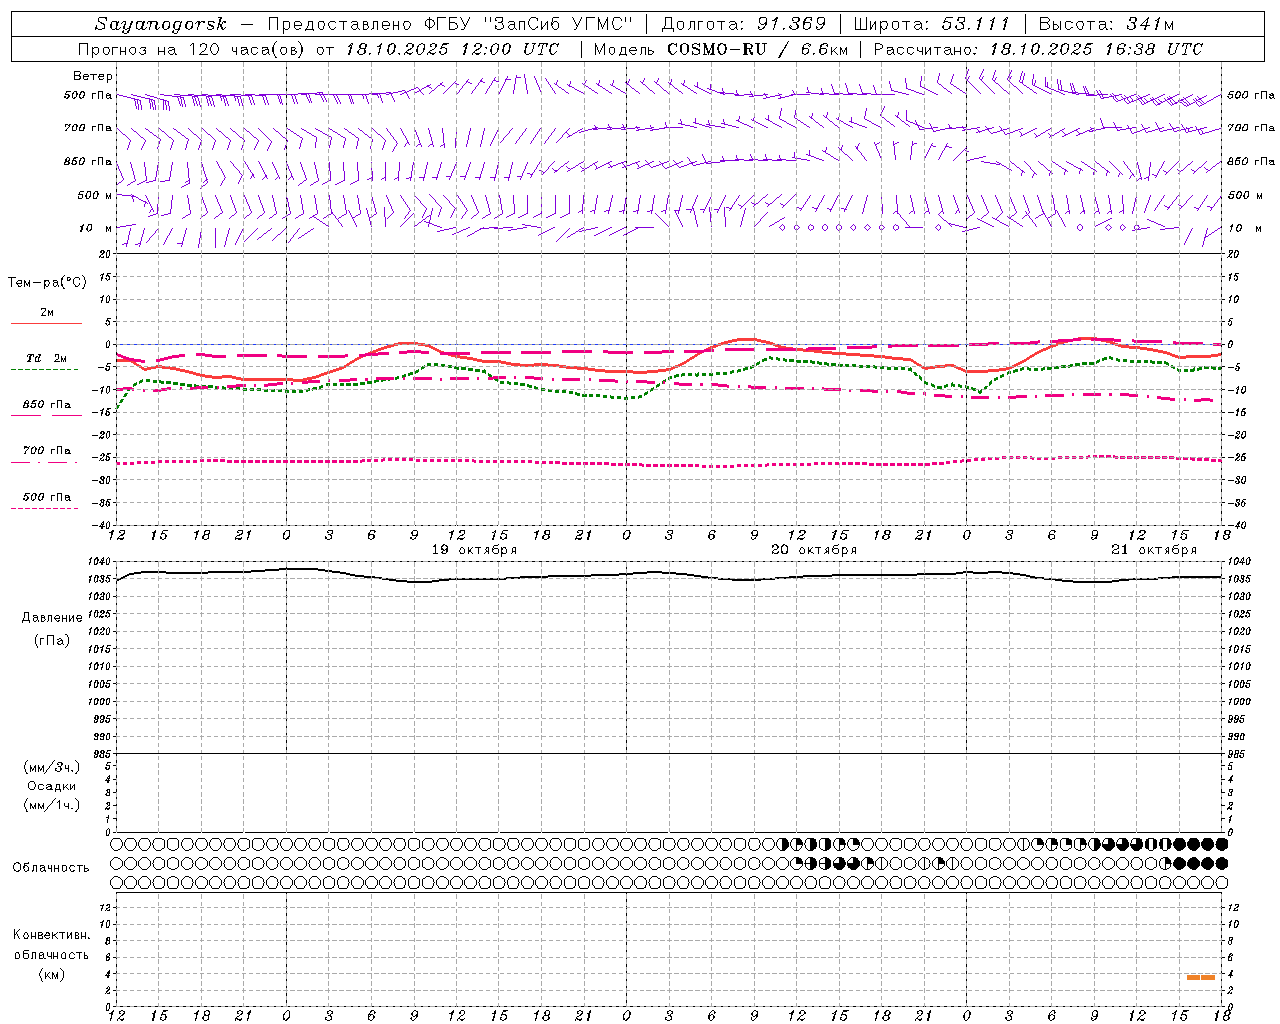Click the '(мм/3ч.)' precipitation unit label
The width and height of the screenshot is (1280, 1024).
51,767
